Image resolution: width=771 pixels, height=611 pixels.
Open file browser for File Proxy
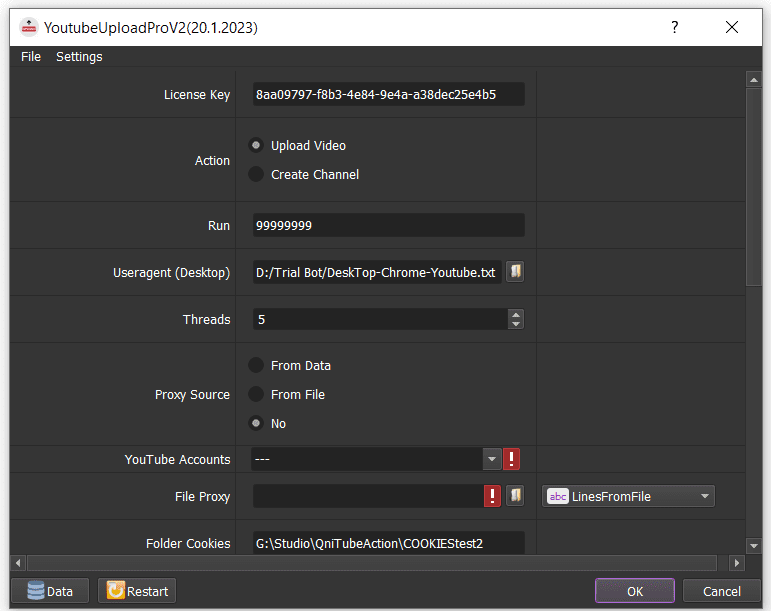point(515,495)
